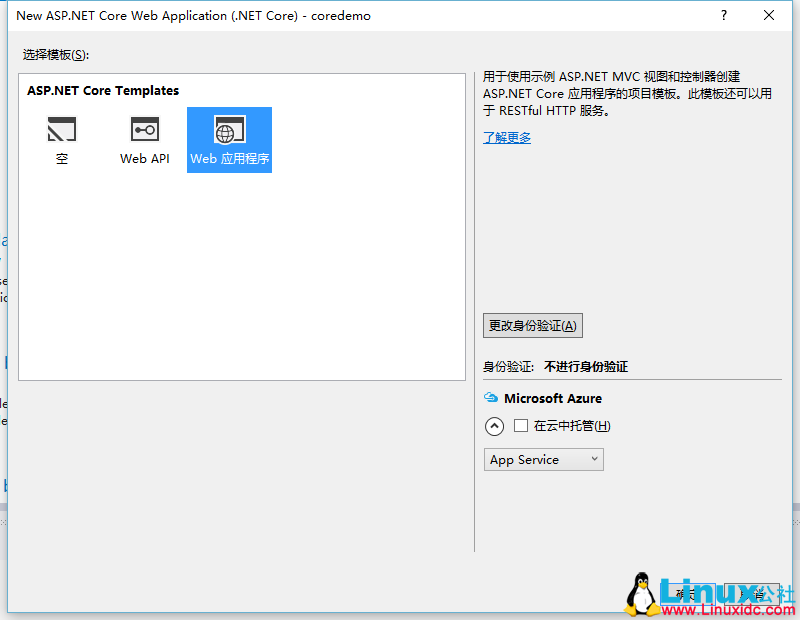Select the 空 (Empty) template icon
The height and width of the screenshot is (620, 800).
click(62, 140)
